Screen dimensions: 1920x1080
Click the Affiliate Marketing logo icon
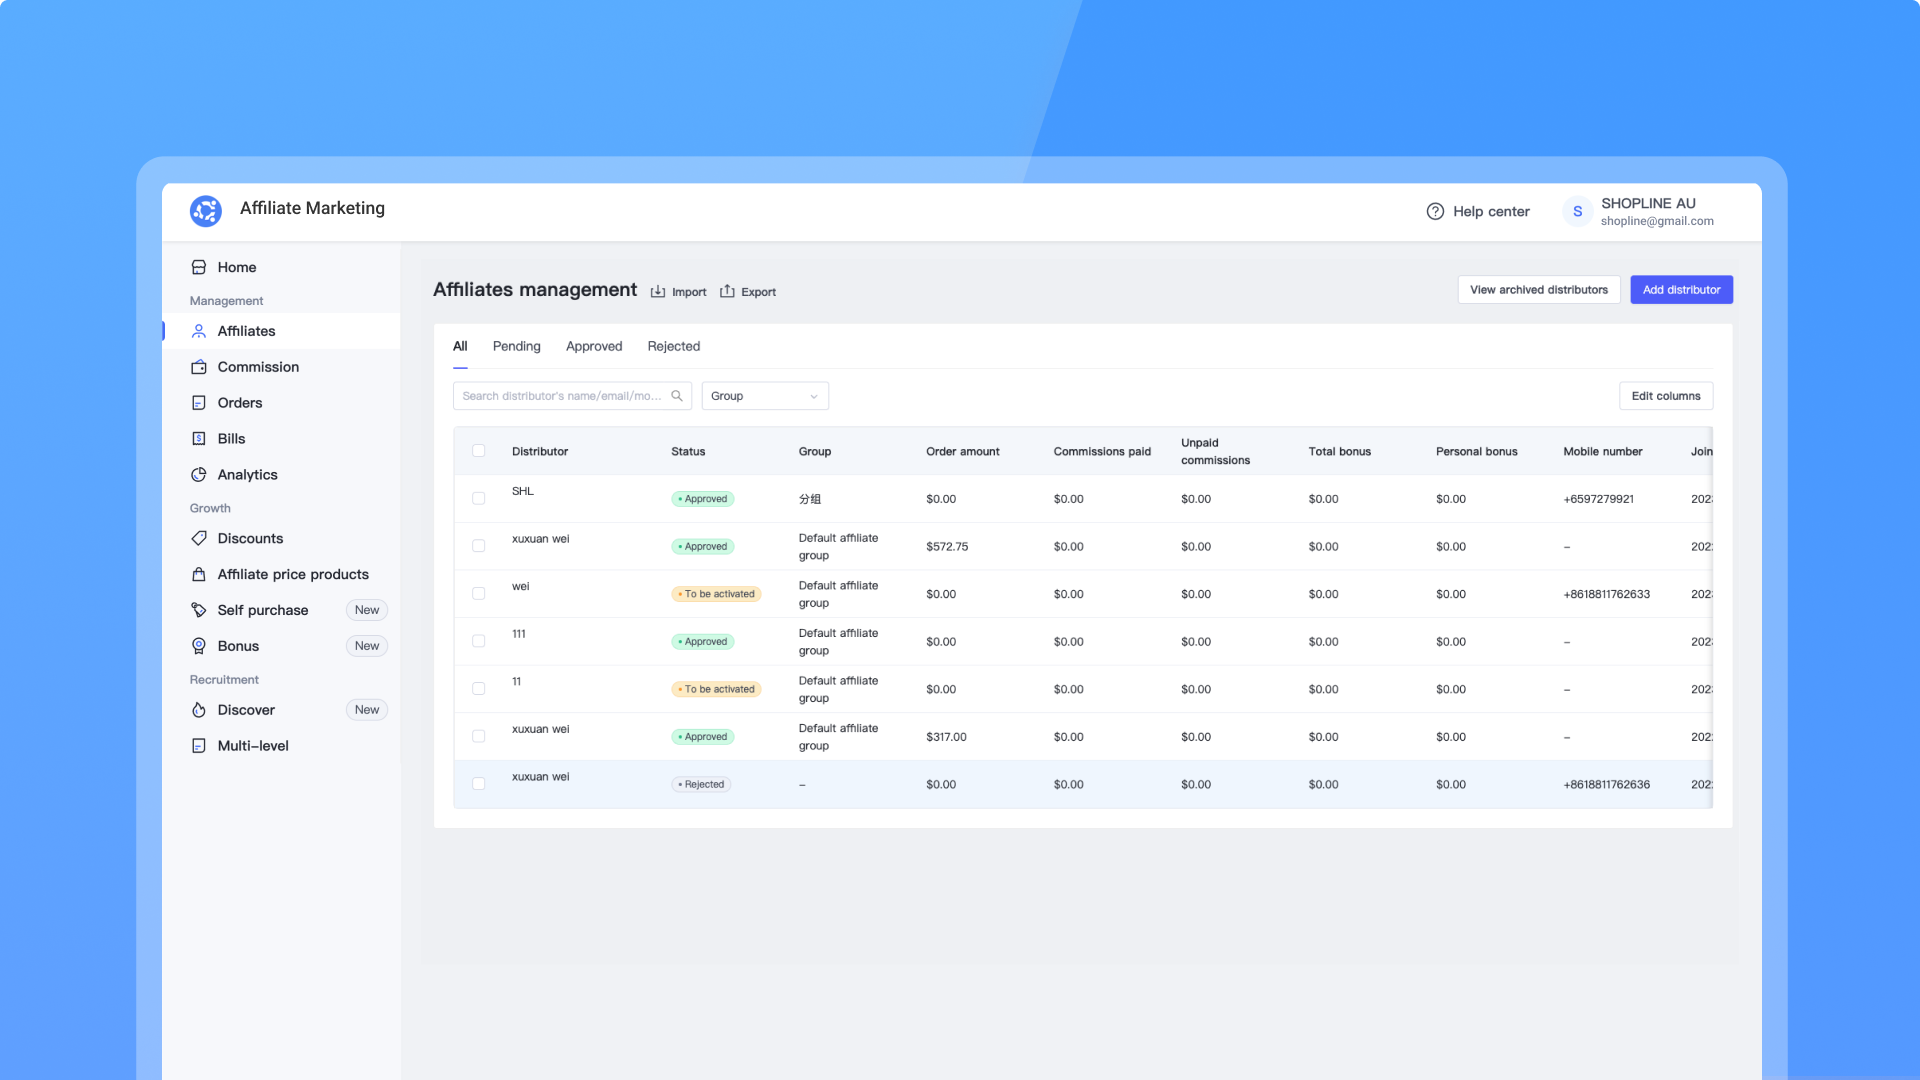[206, 210]
